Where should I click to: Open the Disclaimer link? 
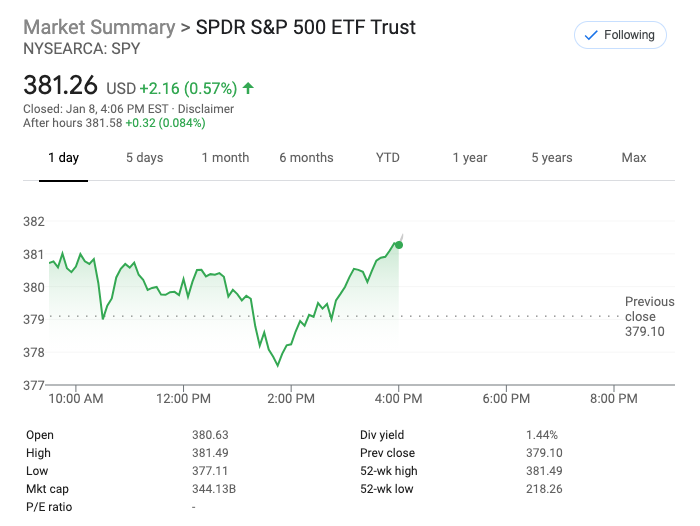207,109
